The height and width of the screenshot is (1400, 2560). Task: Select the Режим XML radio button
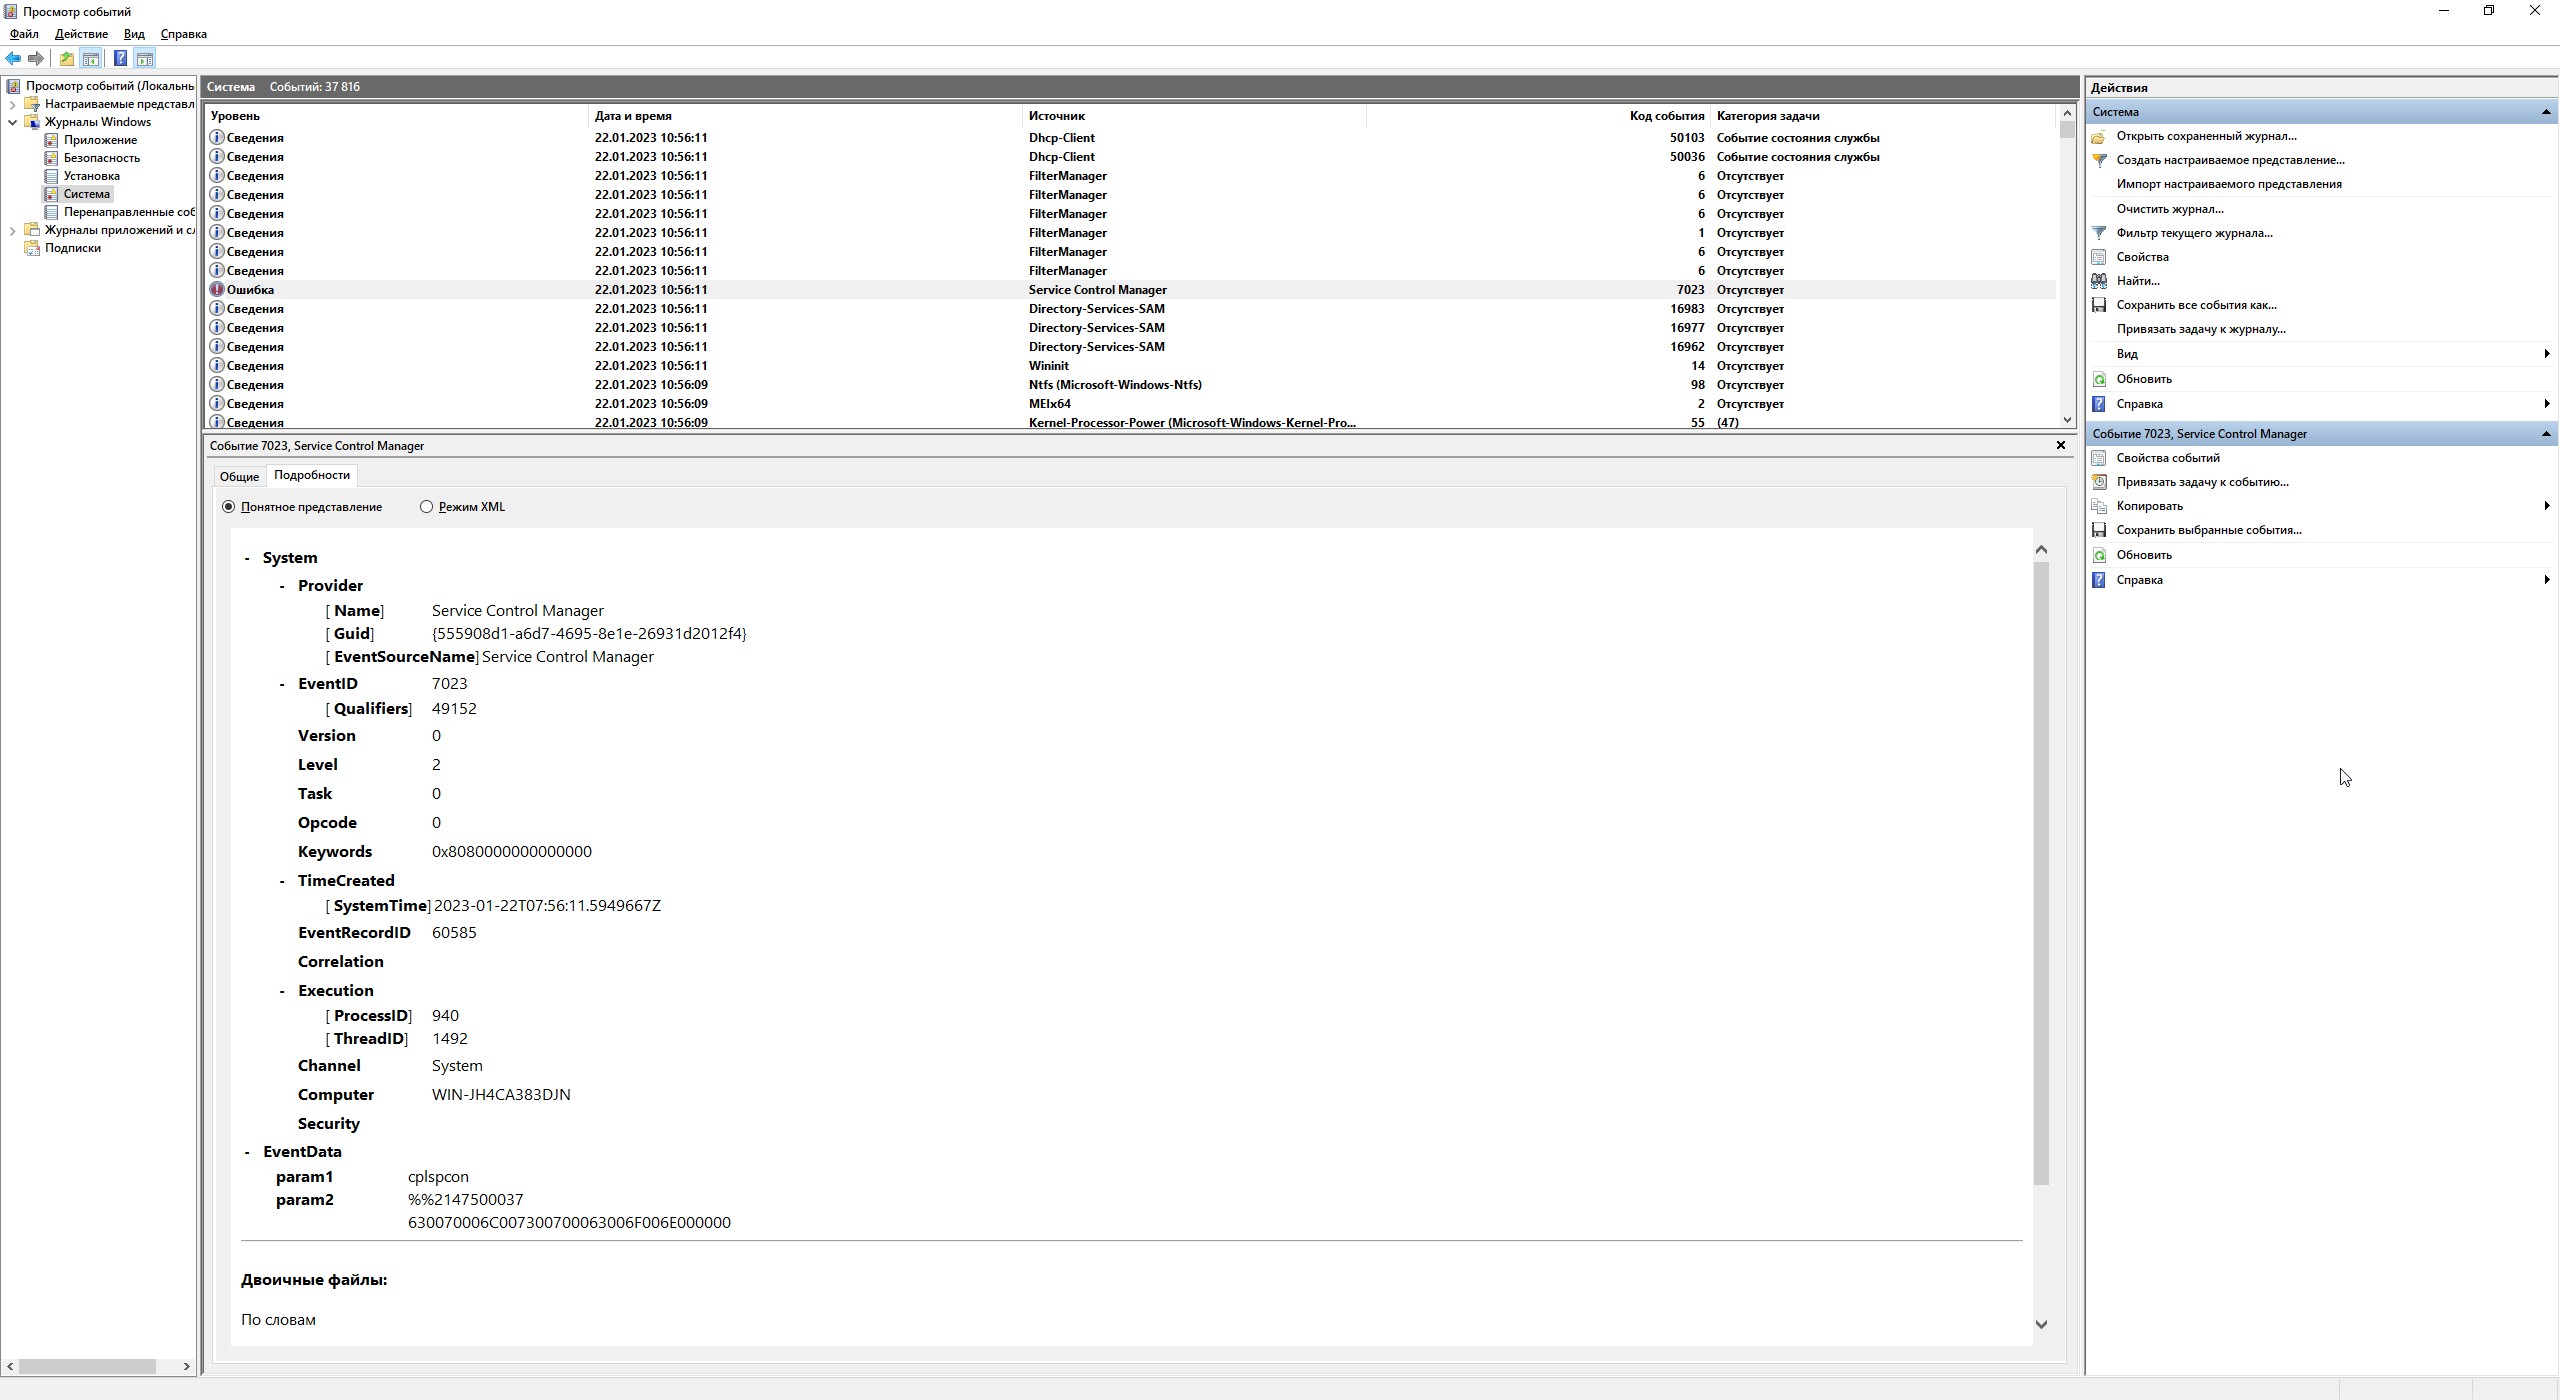[x=427, y=507]
